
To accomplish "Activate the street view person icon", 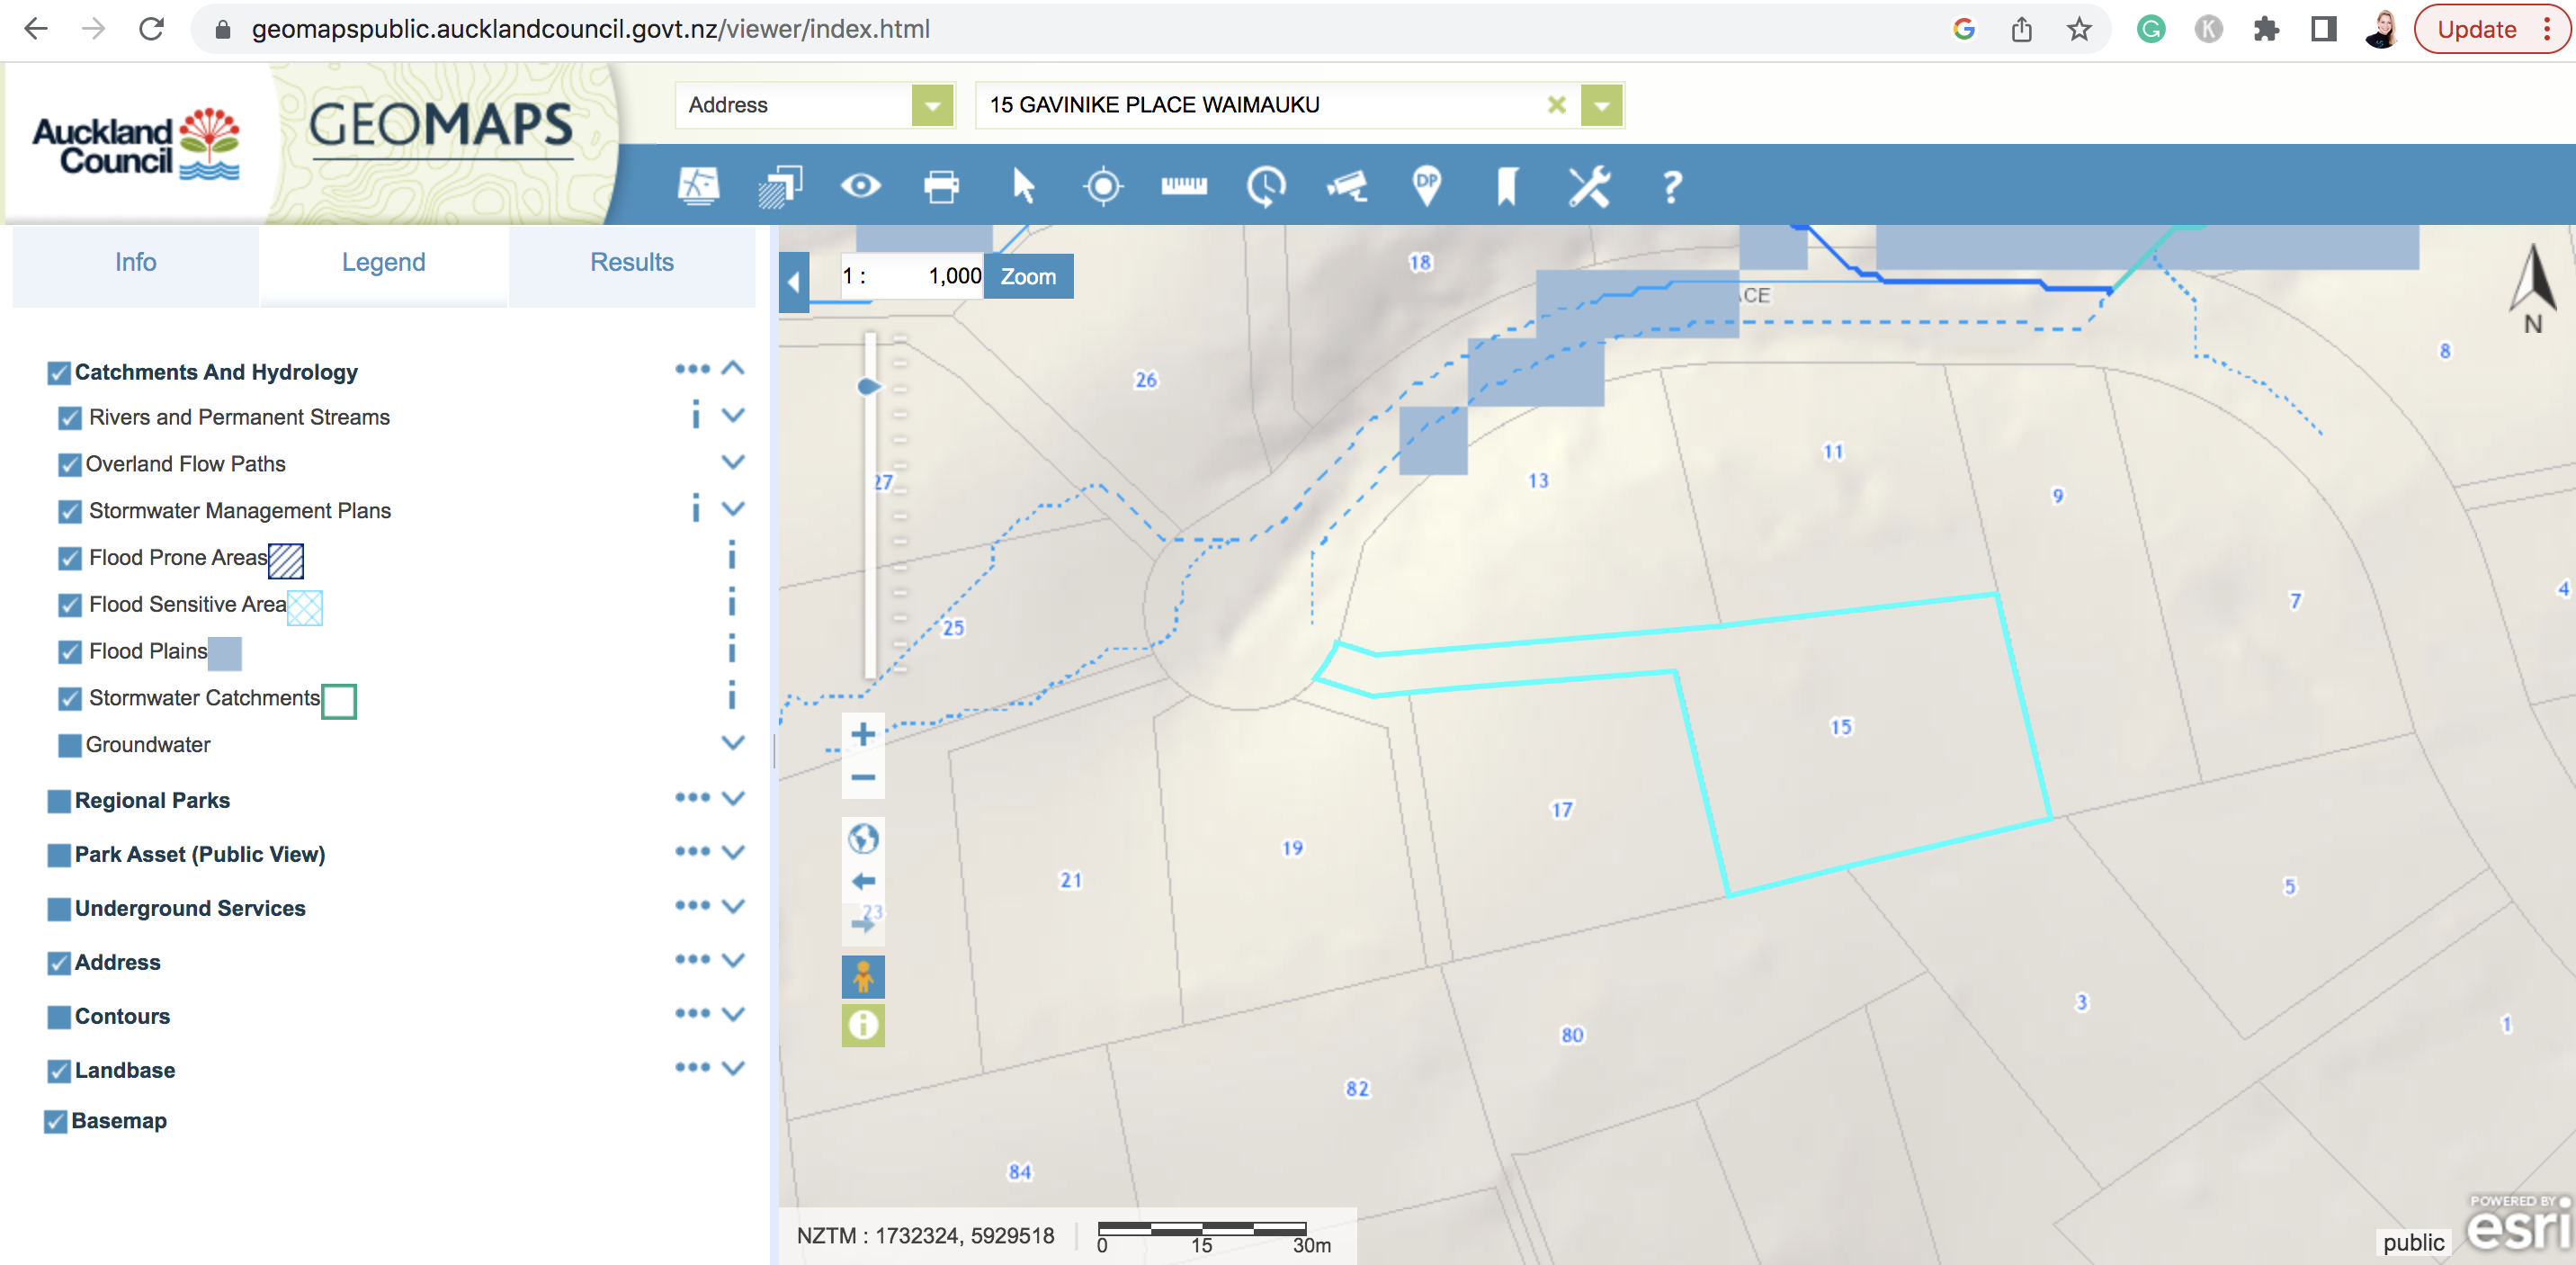I will tap(863, 976).
